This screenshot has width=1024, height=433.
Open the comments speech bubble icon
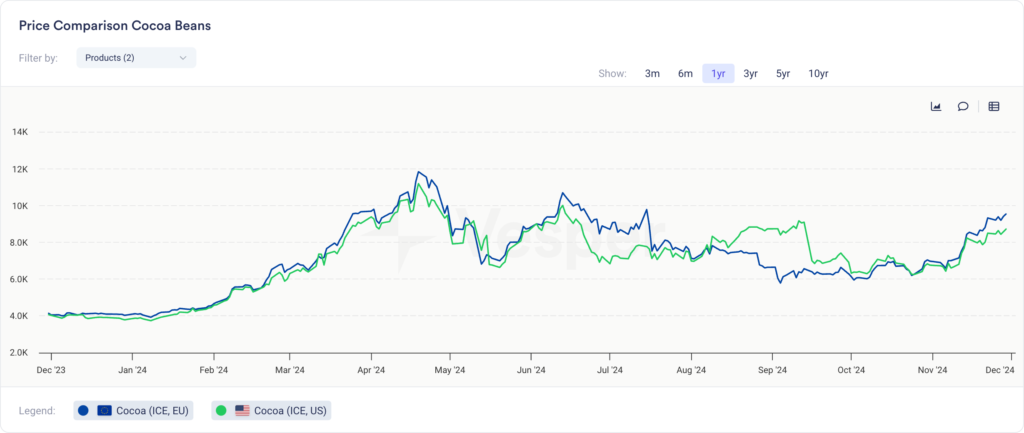(x=963, y=106)
